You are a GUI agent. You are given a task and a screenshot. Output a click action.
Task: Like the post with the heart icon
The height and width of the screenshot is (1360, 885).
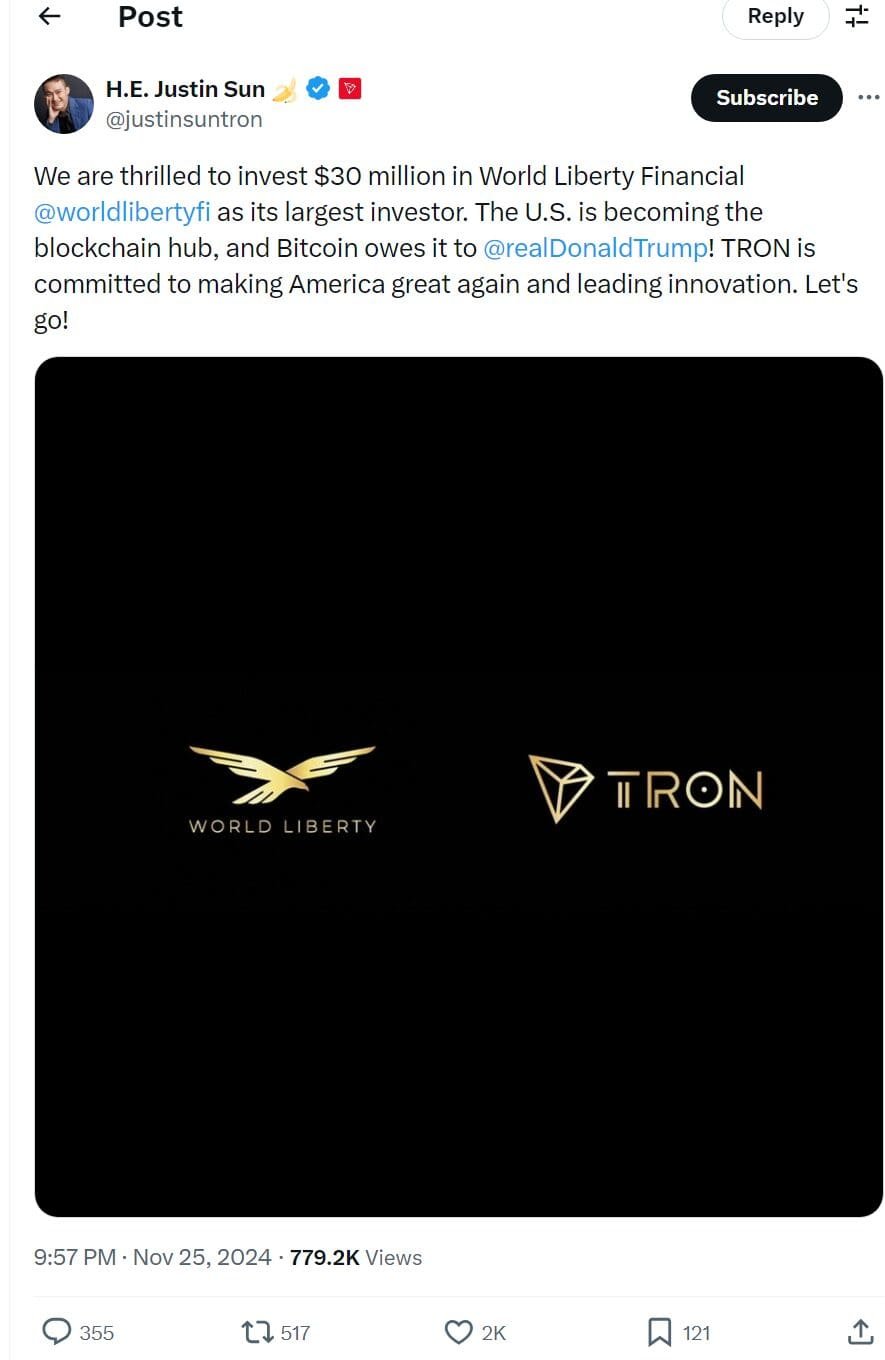(459, 1331)
